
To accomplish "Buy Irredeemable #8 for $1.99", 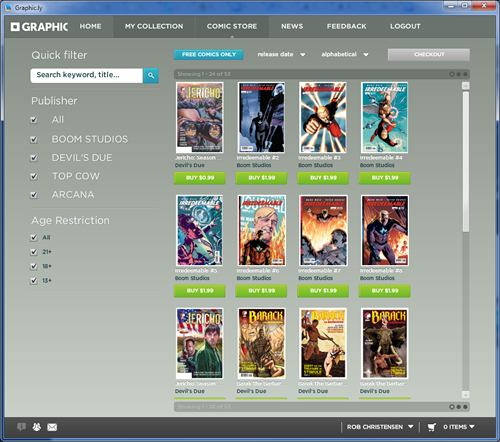I will [385, 291].
